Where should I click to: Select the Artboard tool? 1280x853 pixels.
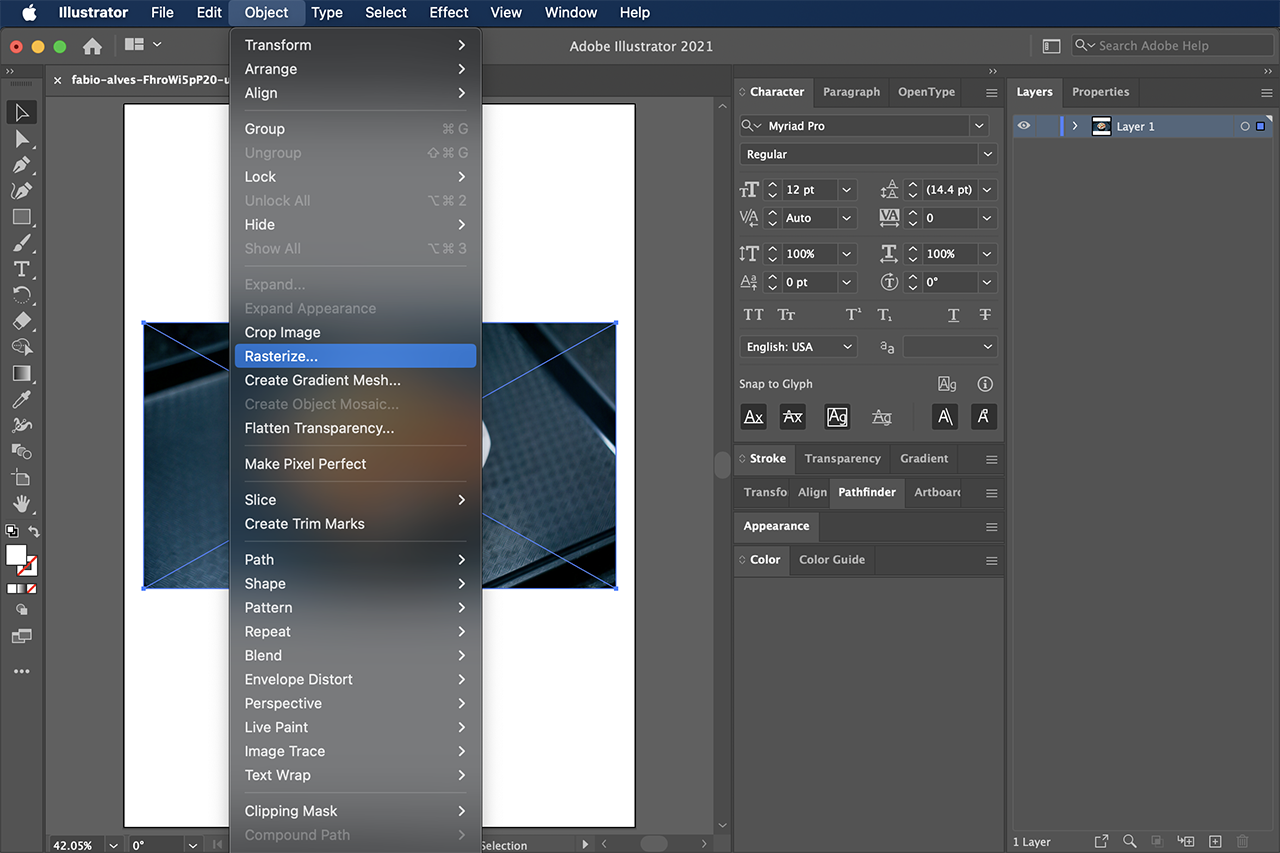[22, 478]
